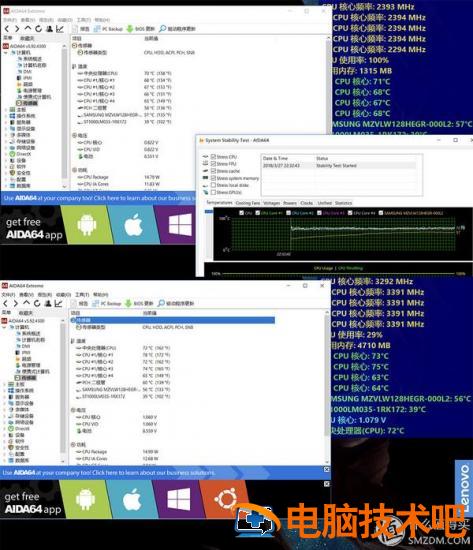Image resolution: width=473 pixels, height=550 pixels.
Task: Expand 主板 node in lower window tree
Action: (x=5, y=384)
